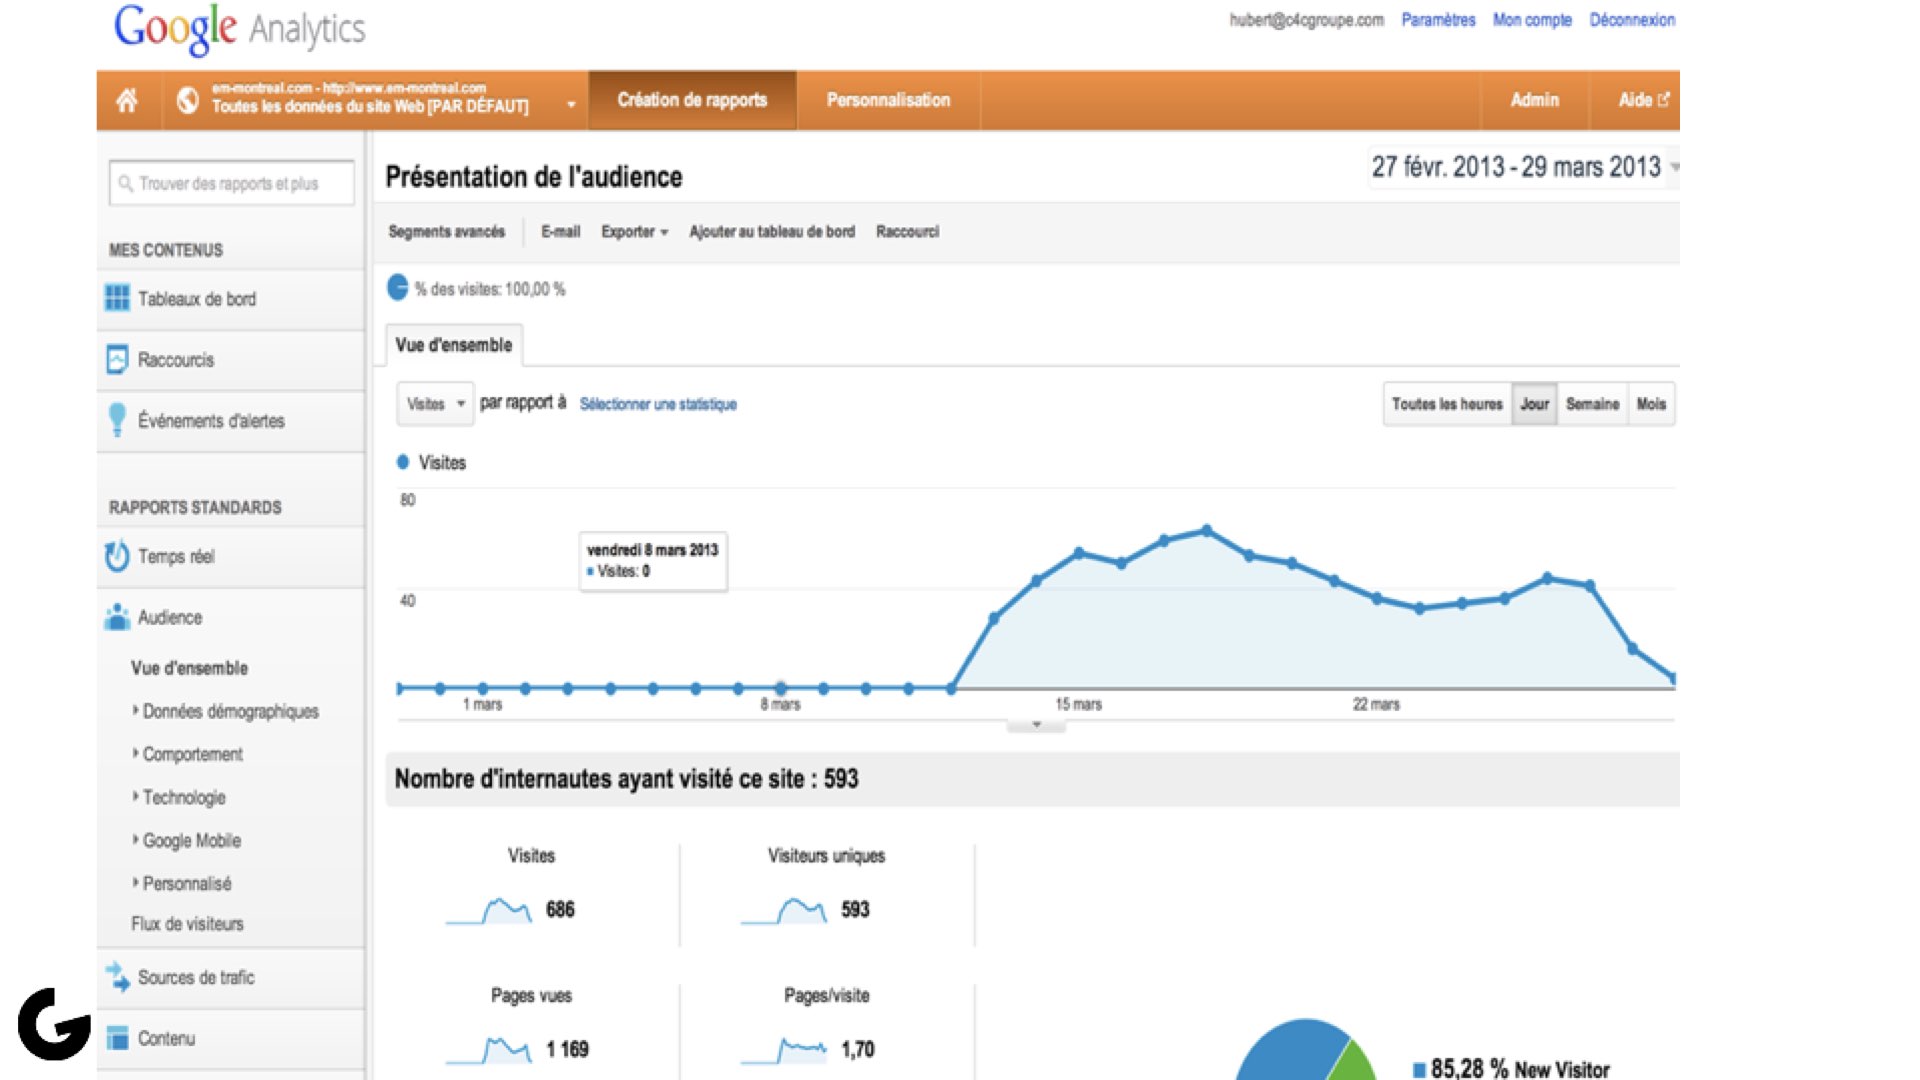
Task: Open the Tableaux de bord grid icon
Action: click(117, 298)
